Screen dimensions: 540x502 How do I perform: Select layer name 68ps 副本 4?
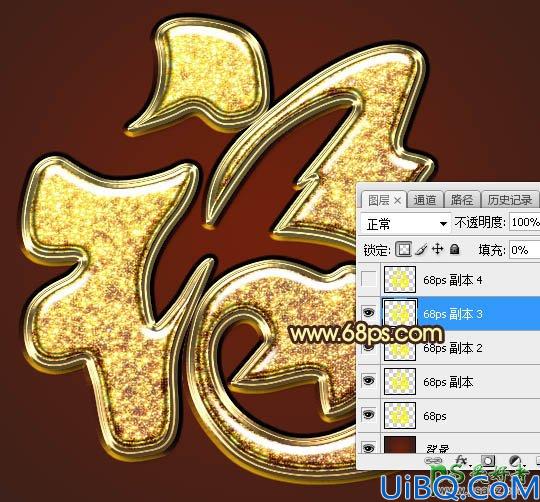point(453,280)
